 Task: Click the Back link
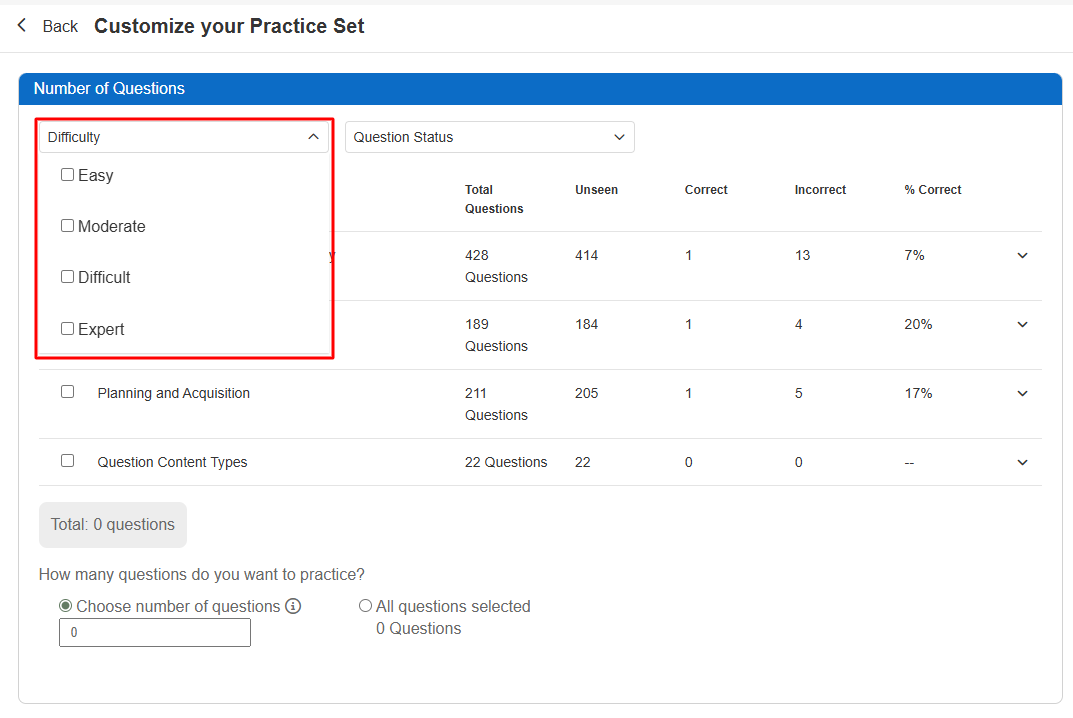60,27
